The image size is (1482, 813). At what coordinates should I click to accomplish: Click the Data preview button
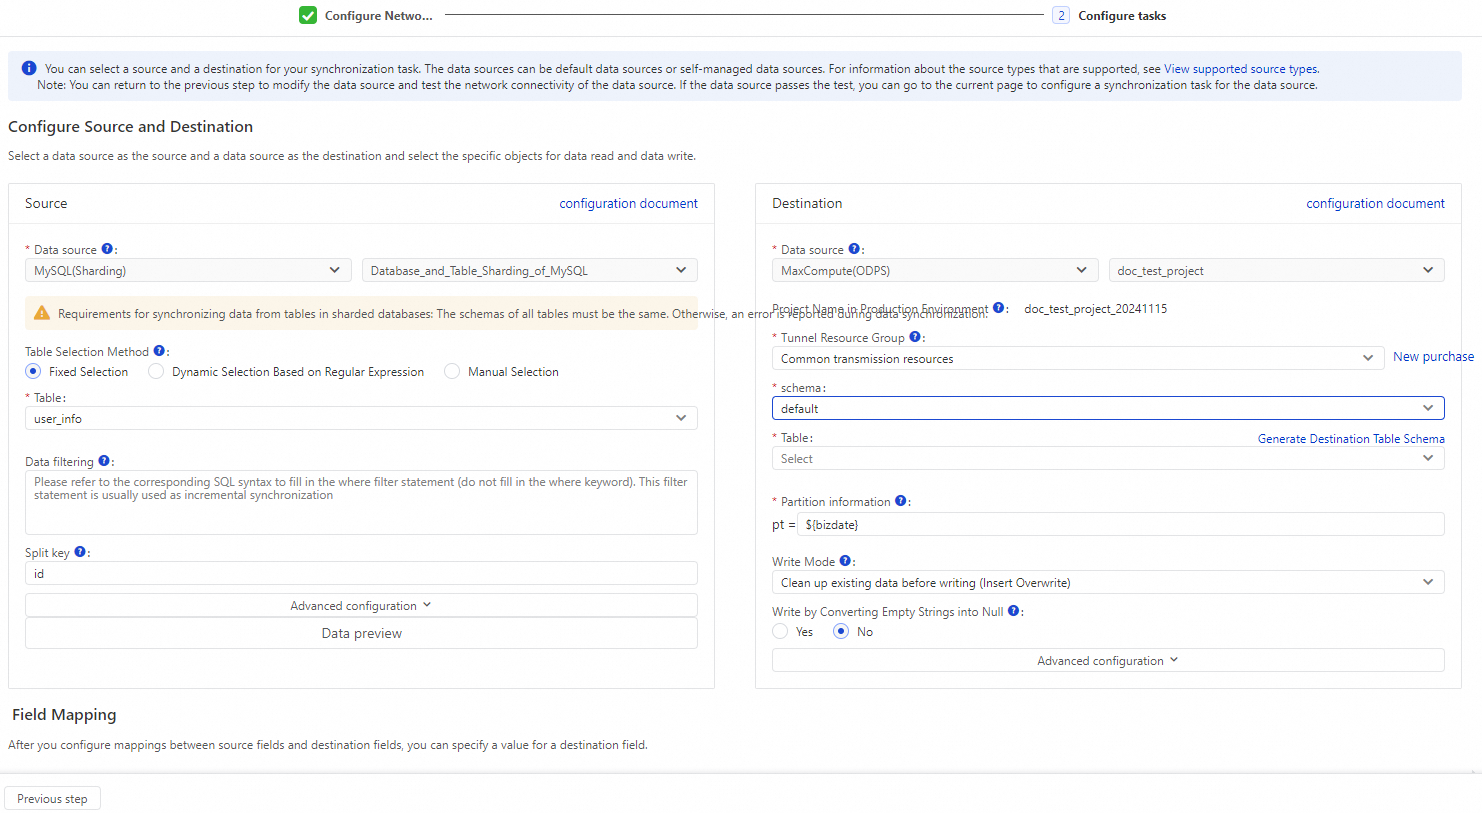pyautogui.click(x=361, y=633)
